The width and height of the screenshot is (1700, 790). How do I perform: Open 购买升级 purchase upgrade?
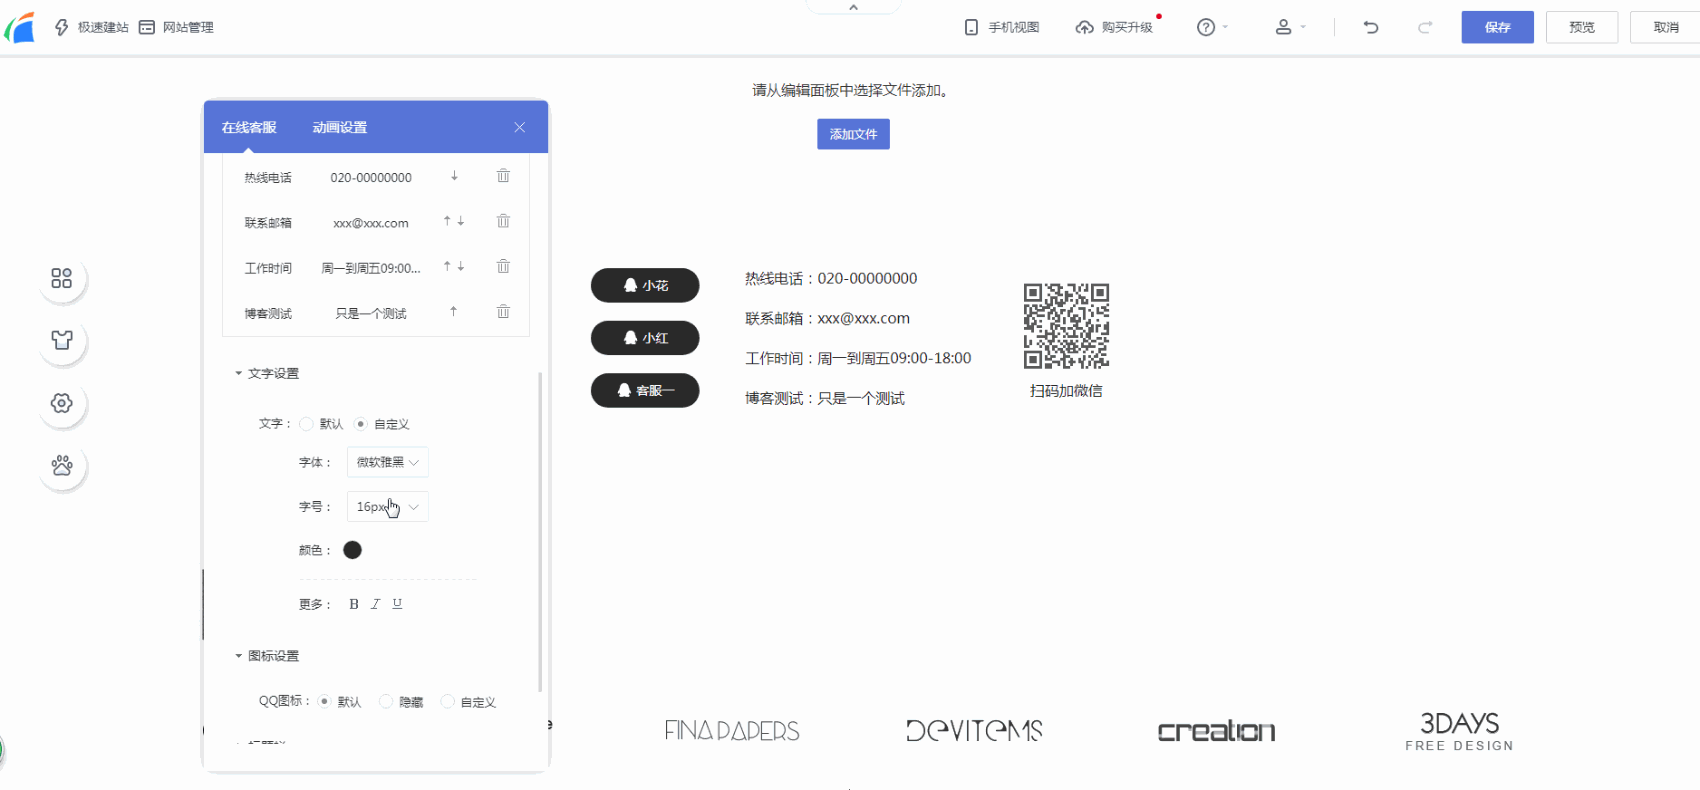[1115, 27]
